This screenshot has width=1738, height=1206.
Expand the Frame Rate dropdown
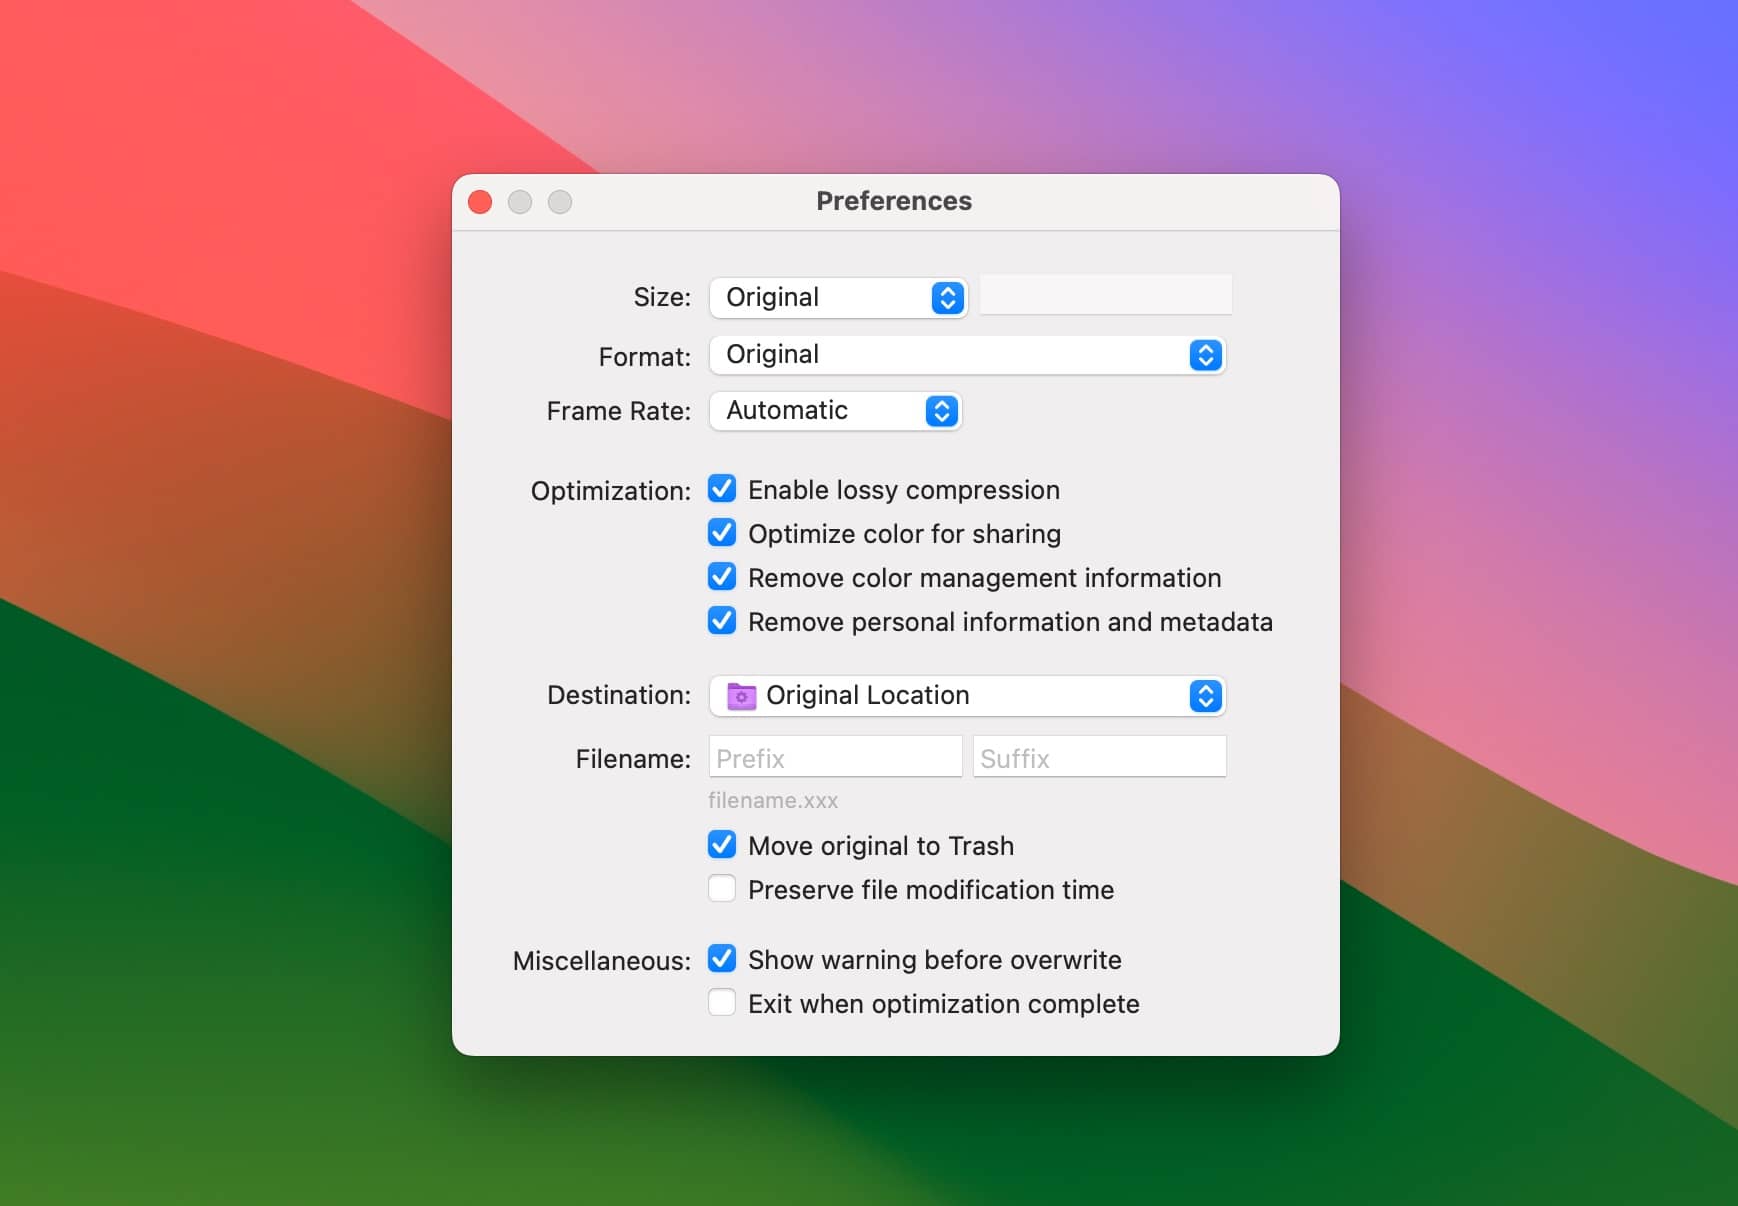(x=835, y=411)
